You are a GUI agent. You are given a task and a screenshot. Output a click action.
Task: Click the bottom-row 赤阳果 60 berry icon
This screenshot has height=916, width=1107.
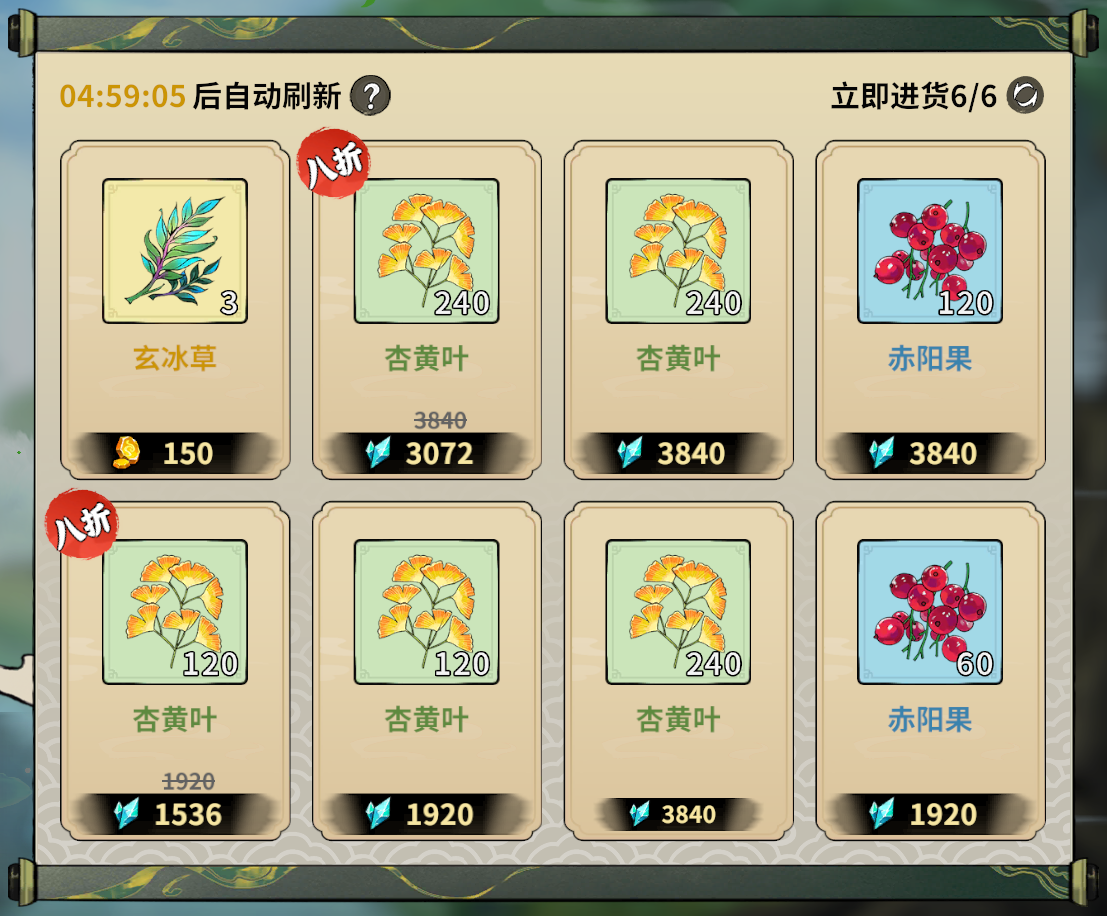coord(930,612)
